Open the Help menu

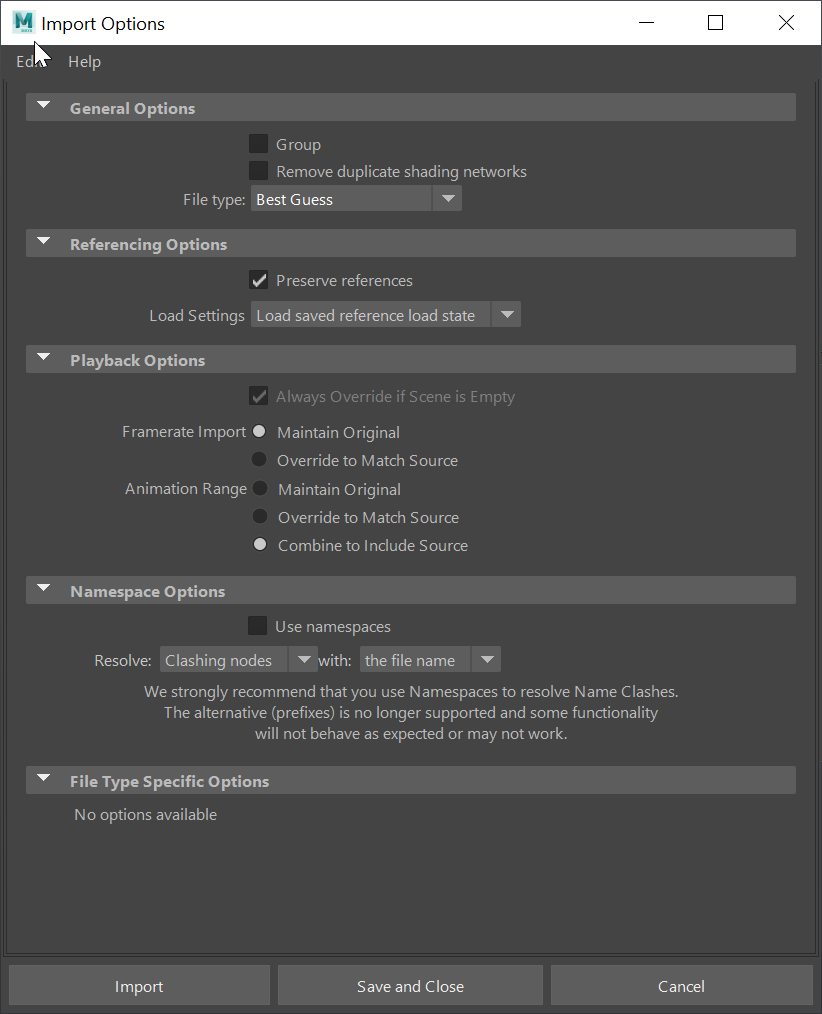coord(84,61)
